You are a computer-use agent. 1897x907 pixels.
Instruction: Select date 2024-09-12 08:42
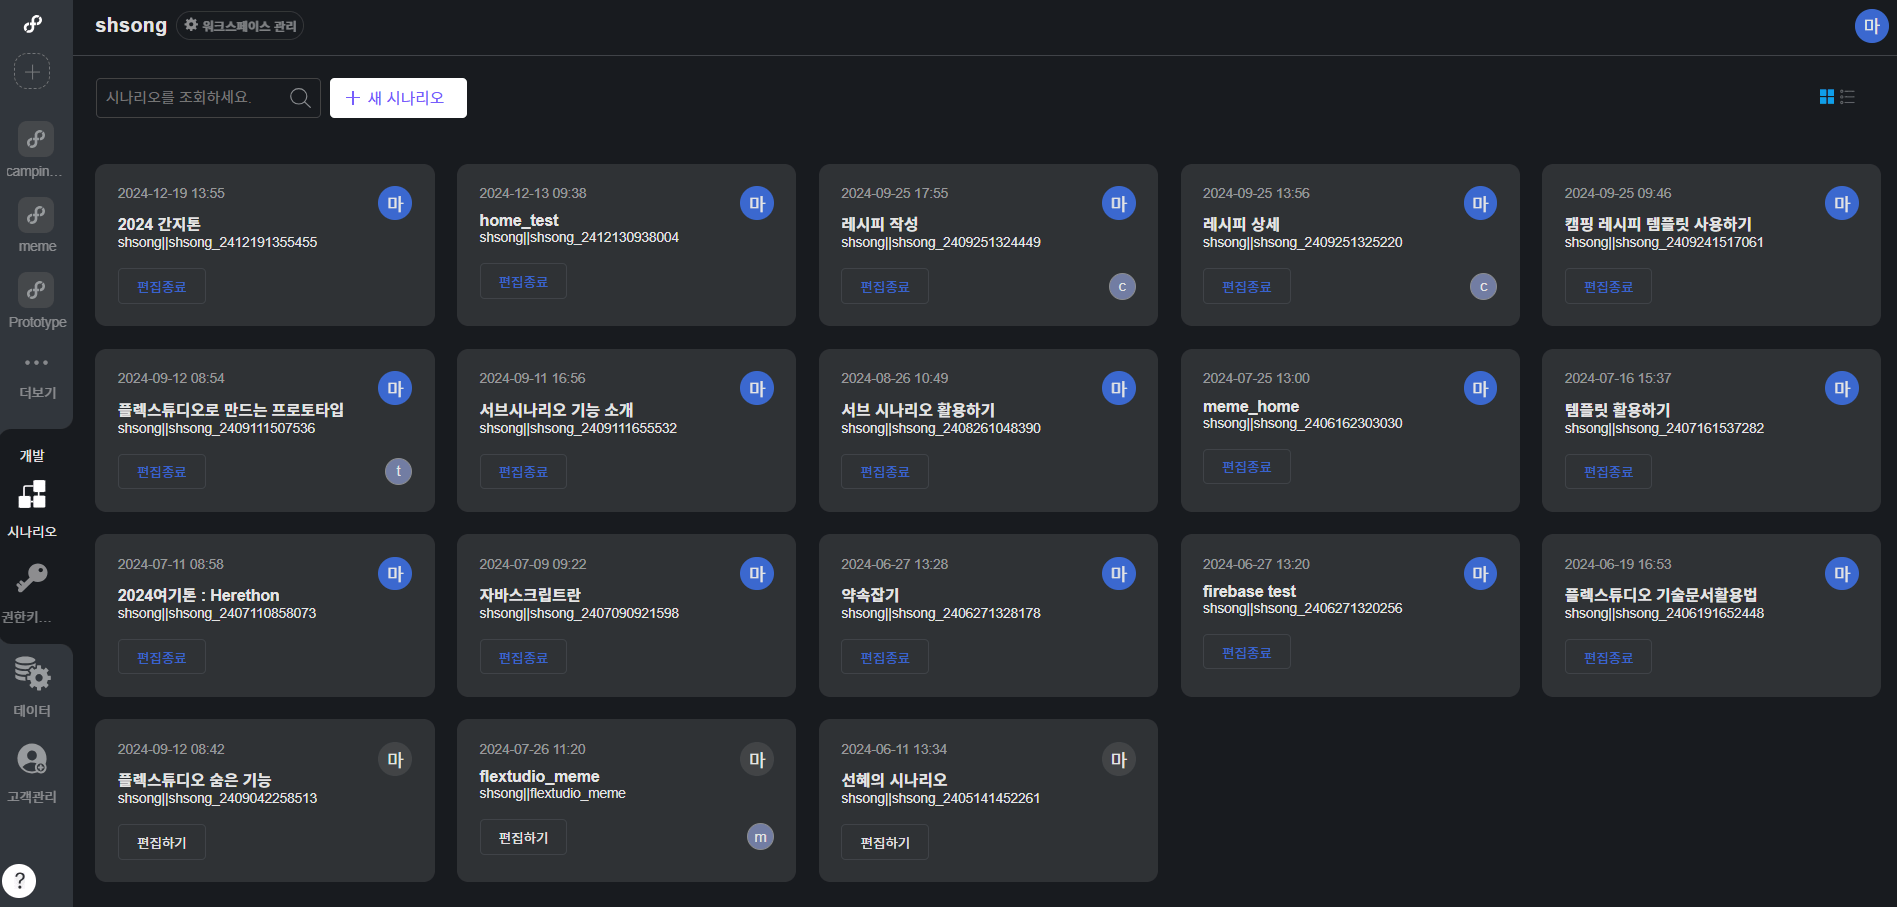[171, 749]
